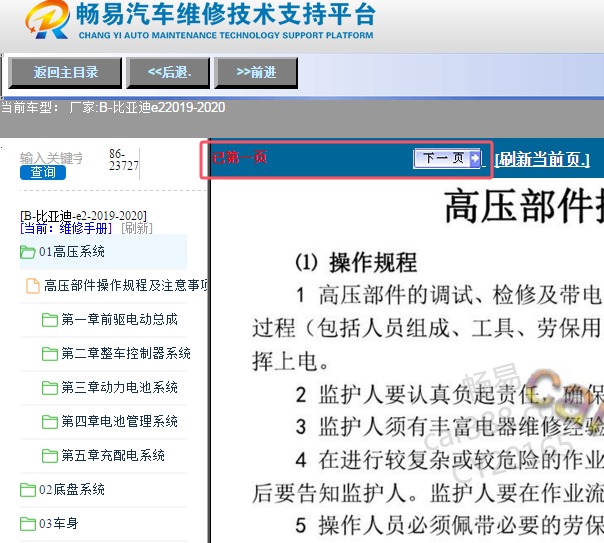Viewport: 604px width, 543px height.
Task: Click the phone number 86-23727 text
Action: [123, 159]
